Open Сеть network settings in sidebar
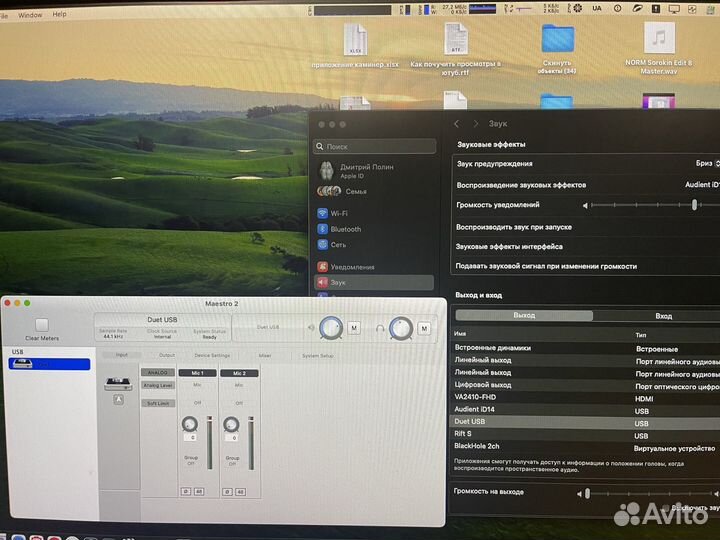Image resolution: width=720 pixels, height=540 pixels. [332, 244]
